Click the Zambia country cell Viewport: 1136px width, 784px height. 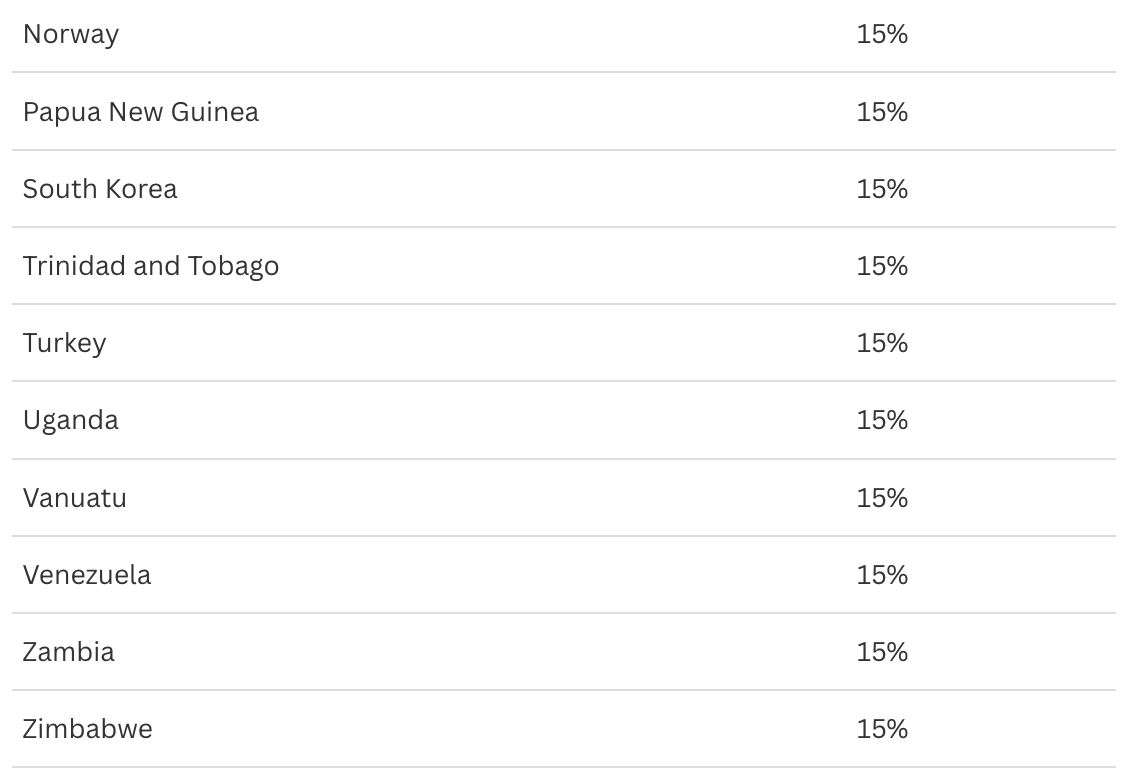(x=69, y=652)
